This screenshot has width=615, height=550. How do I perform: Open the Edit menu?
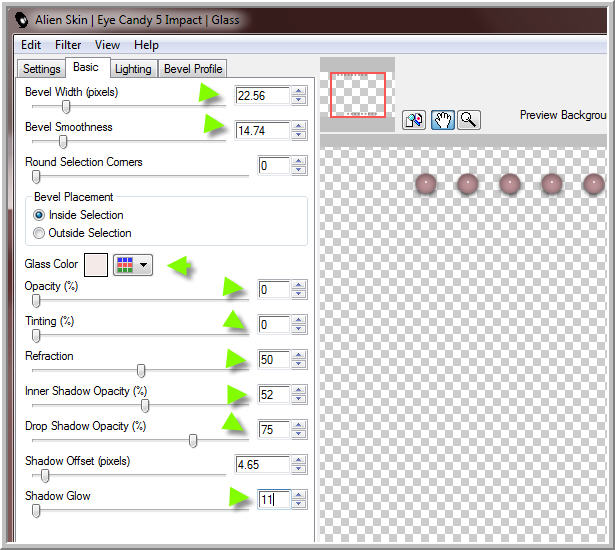pyautogui.click(x=31, y=45)
